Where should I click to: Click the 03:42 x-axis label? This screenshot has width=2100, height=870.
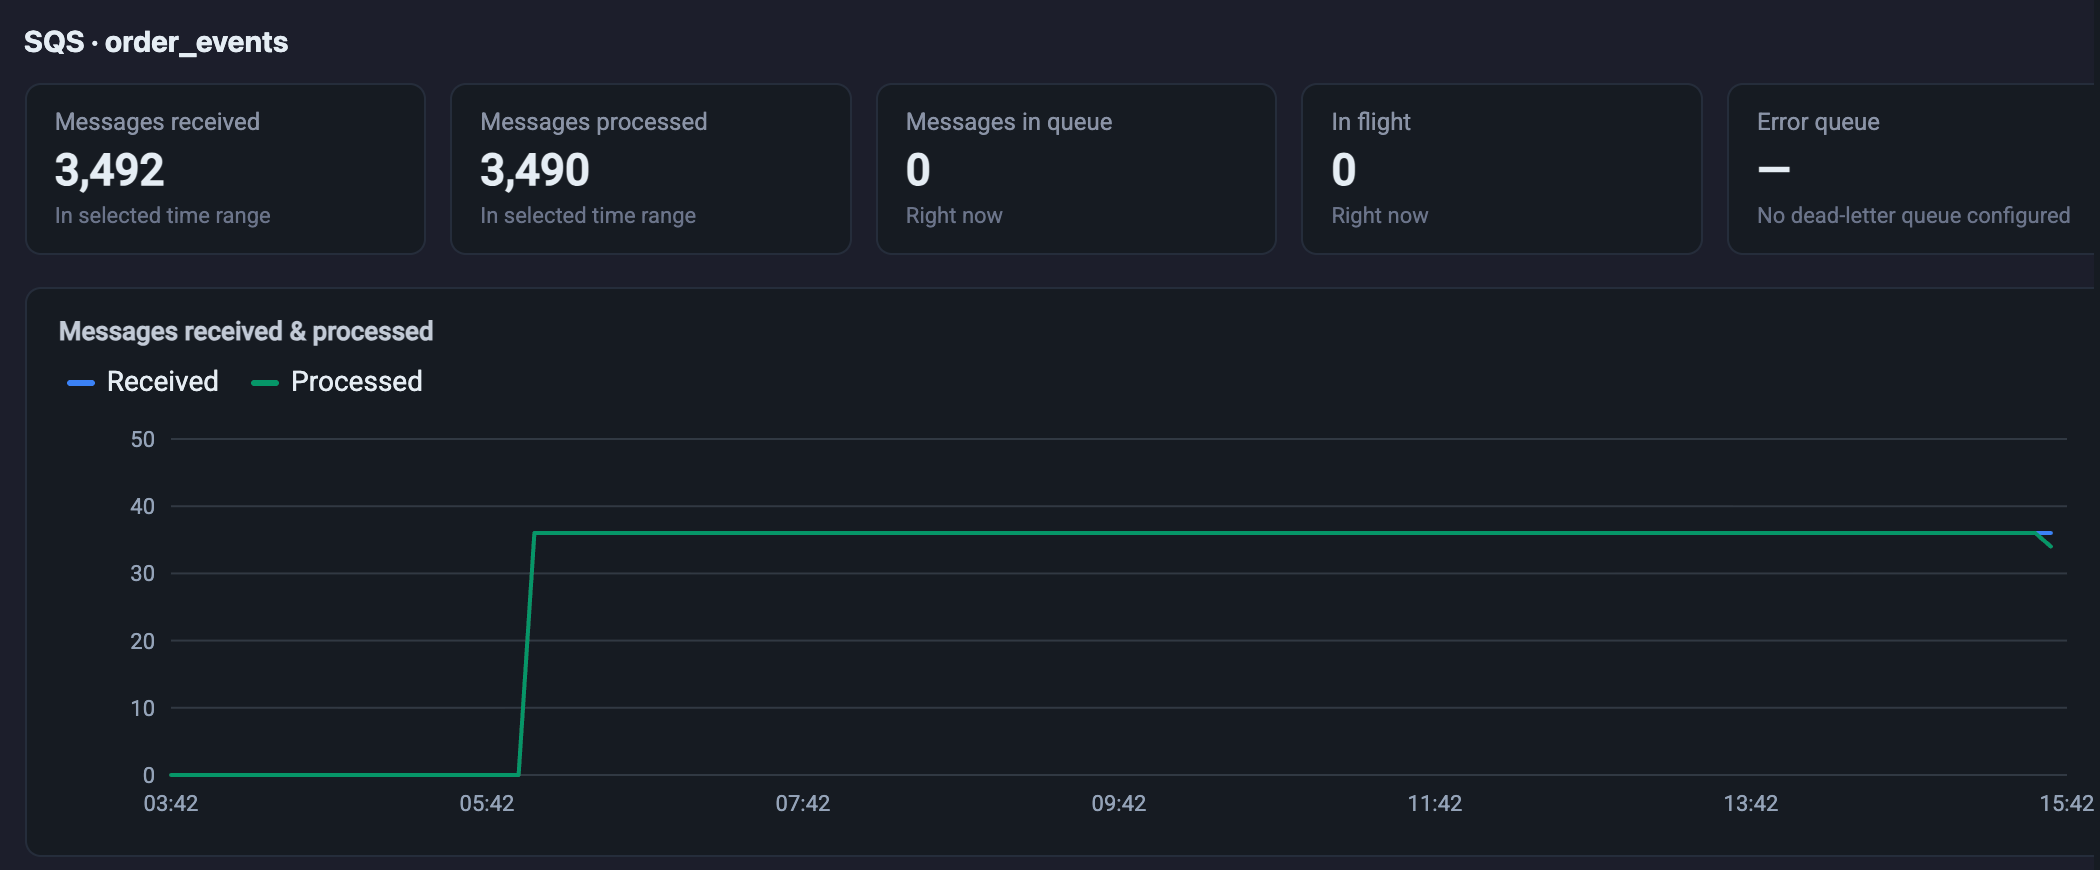tap(171, 804)
